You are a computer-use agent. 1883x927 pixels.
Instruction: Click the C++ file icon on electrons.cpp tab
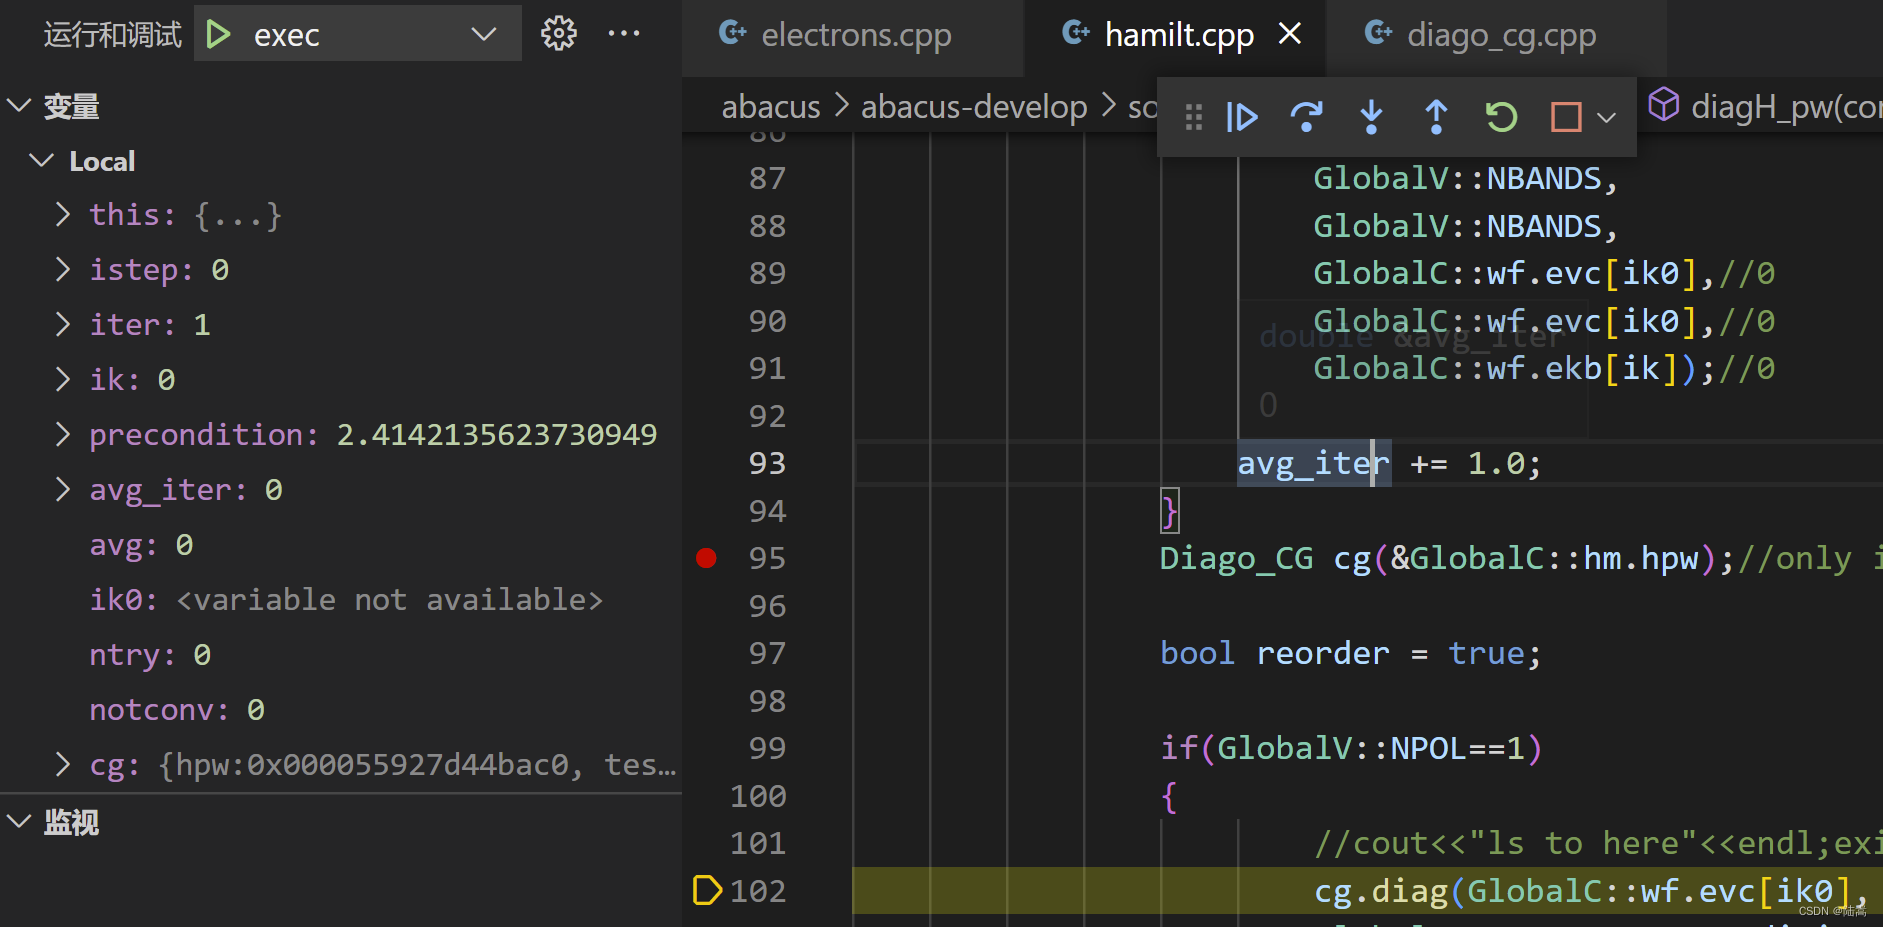tap(733, 33)
